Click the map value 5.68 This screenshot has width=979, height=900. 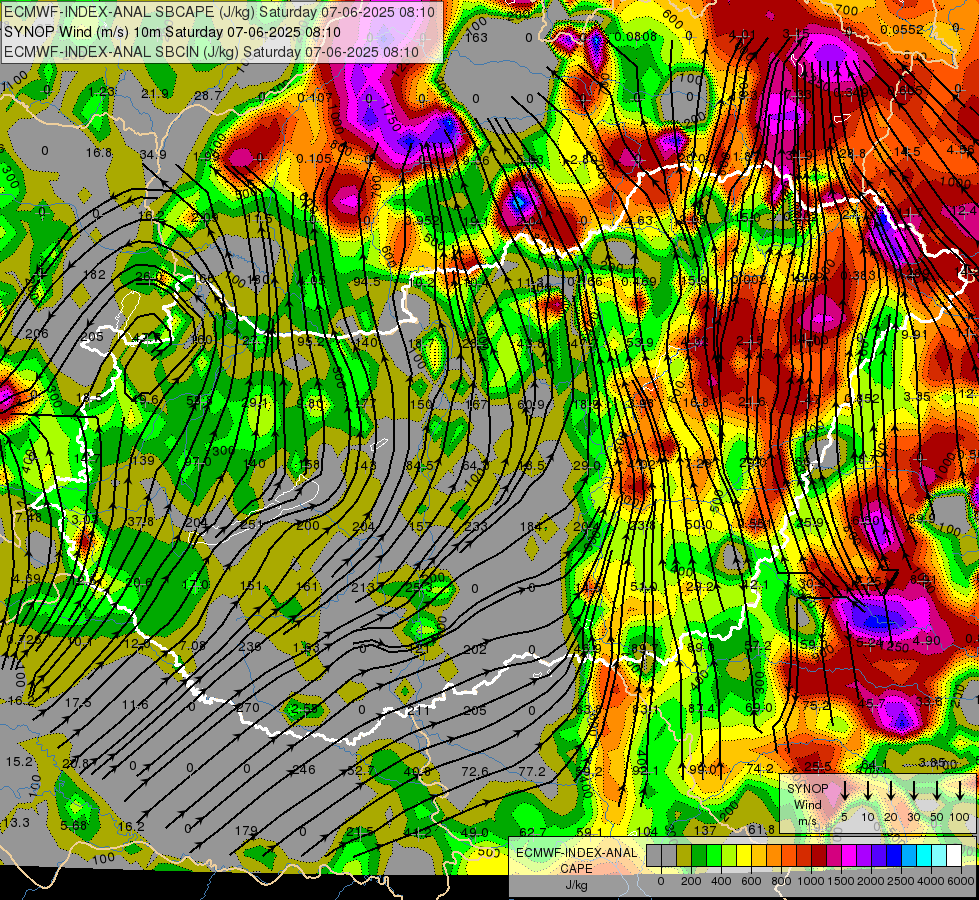(74, 825)
